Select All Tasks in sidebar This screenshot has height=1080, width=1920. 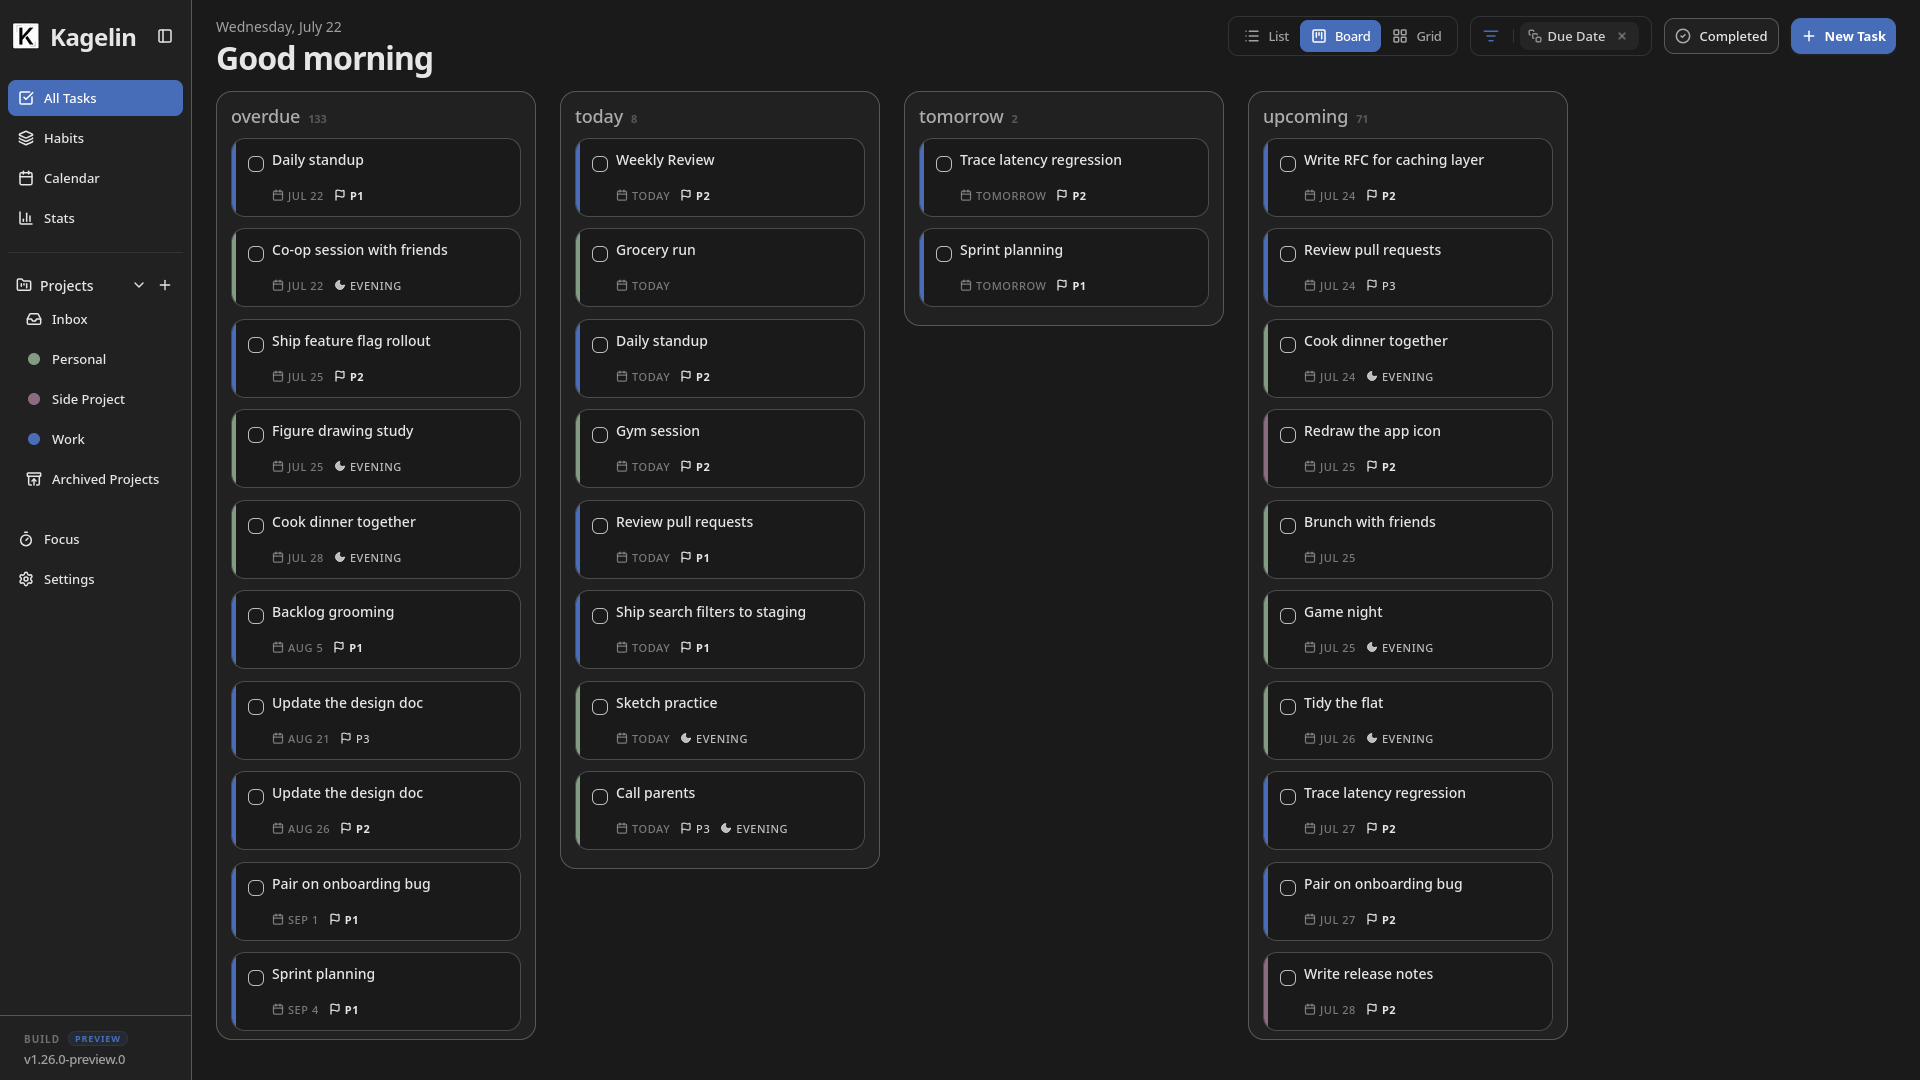click(95, 98)
